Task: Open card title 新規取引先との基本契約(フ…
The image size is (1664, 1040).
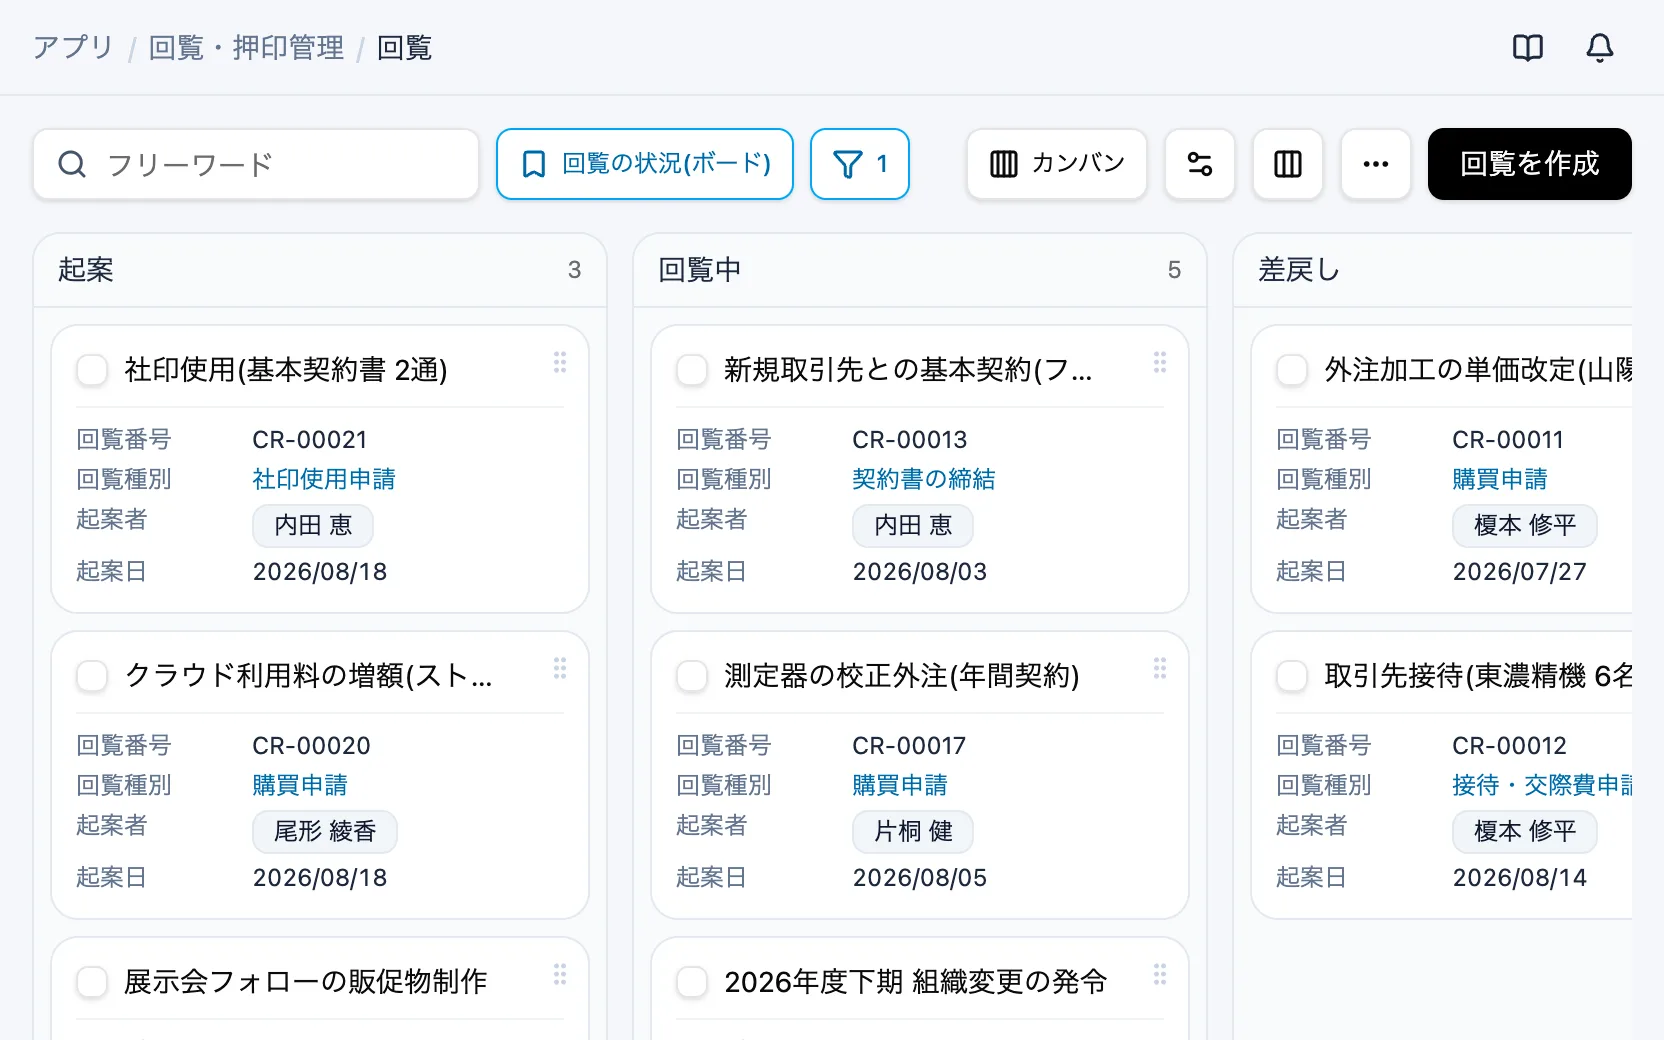Action: (908, 370)
